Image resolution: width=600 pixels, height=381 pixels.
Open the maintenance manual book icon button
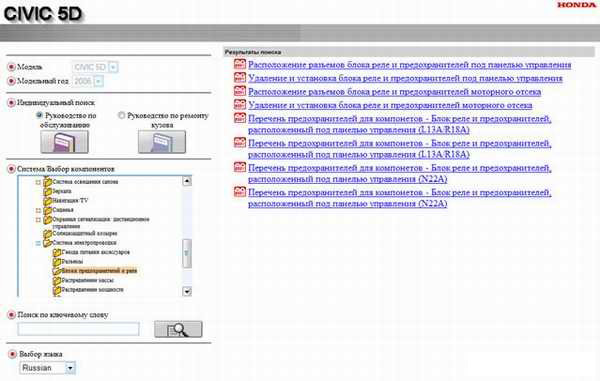pos(64,142)
